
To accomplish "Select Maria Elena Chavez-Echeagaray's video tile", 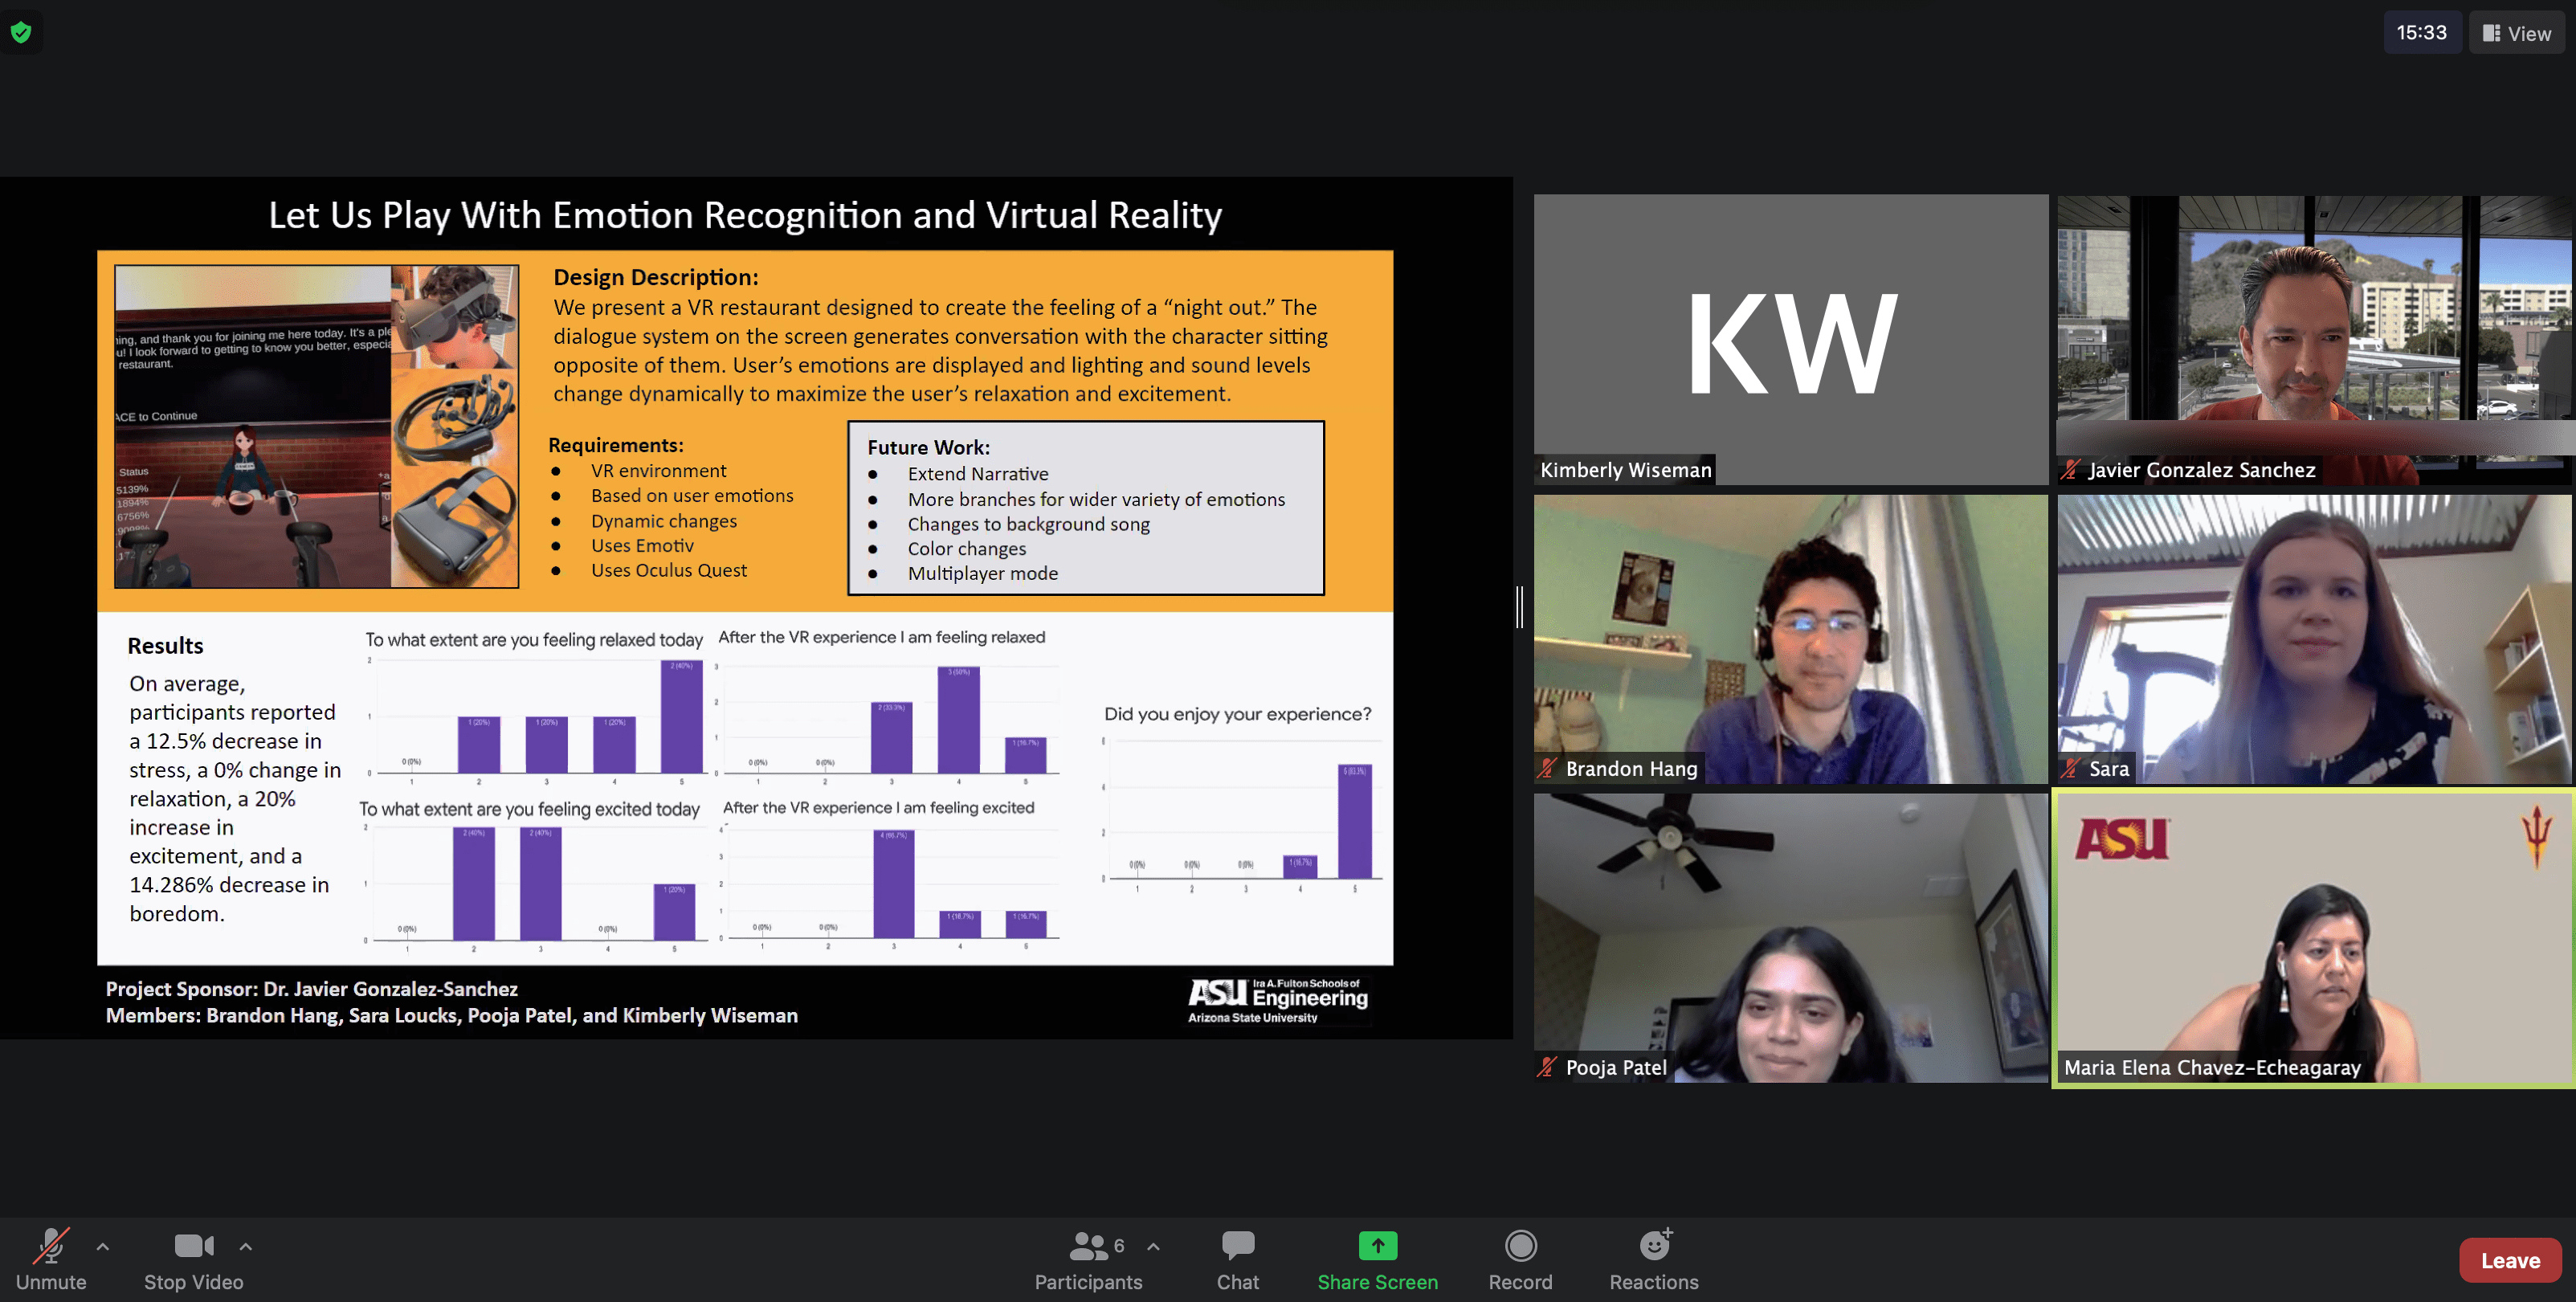I will [2312, 938].
